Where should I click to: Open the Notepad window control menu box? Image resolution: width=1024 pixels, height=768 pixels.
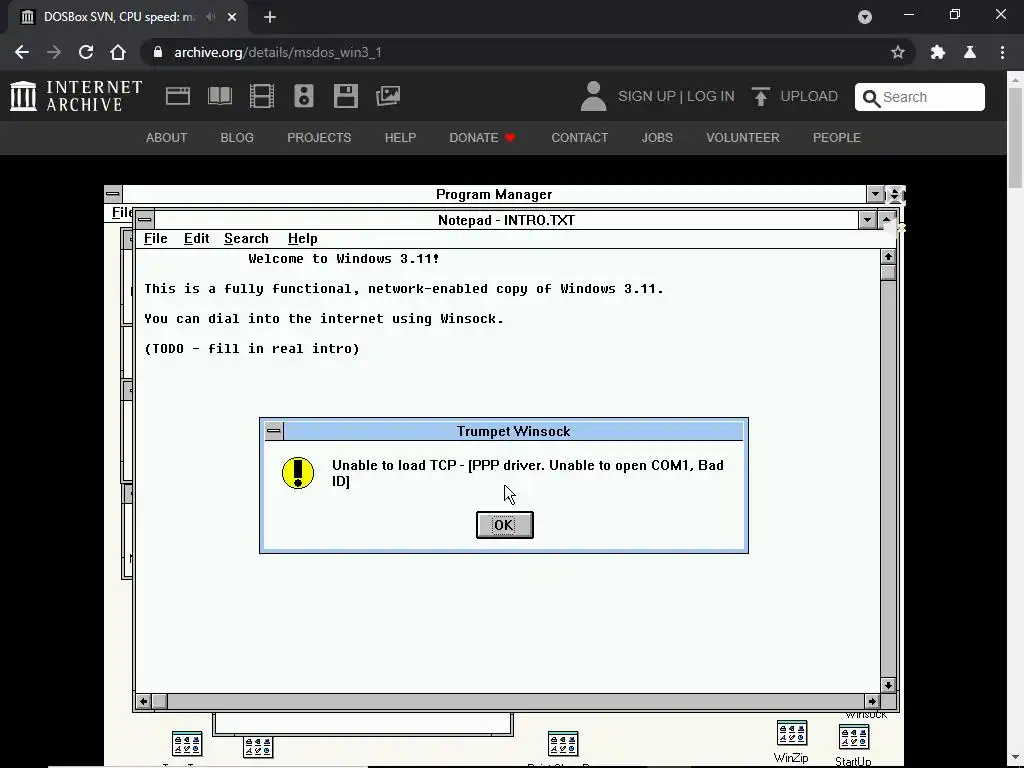145,219
